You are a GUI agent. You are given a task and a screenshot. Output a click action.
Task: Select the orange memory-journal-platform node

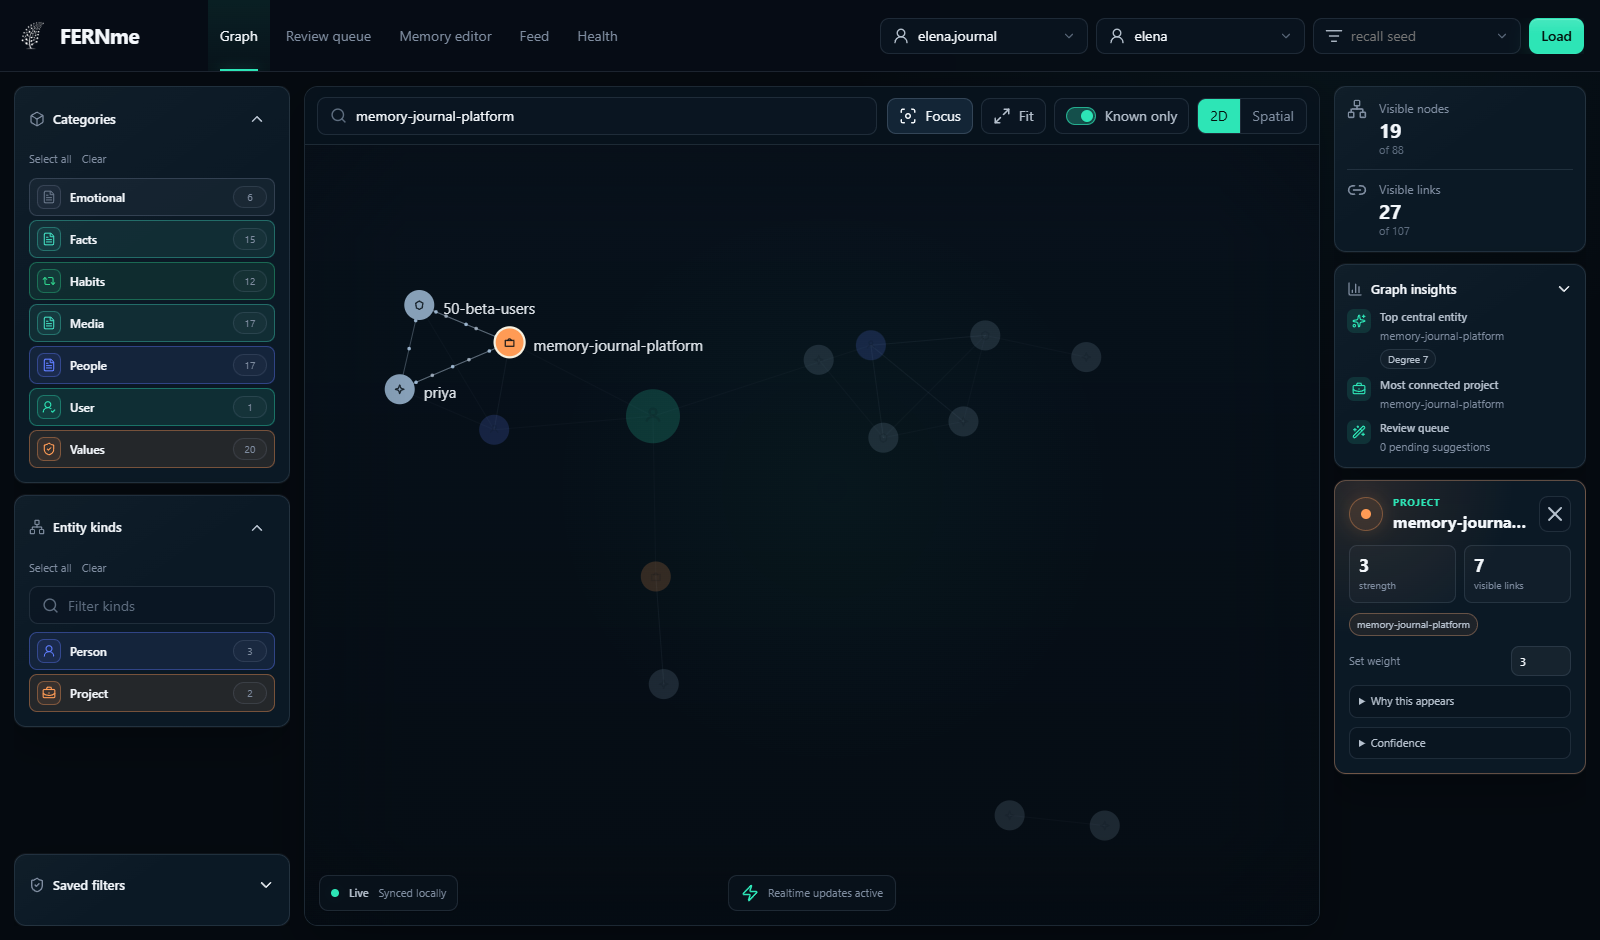point(509,342)
